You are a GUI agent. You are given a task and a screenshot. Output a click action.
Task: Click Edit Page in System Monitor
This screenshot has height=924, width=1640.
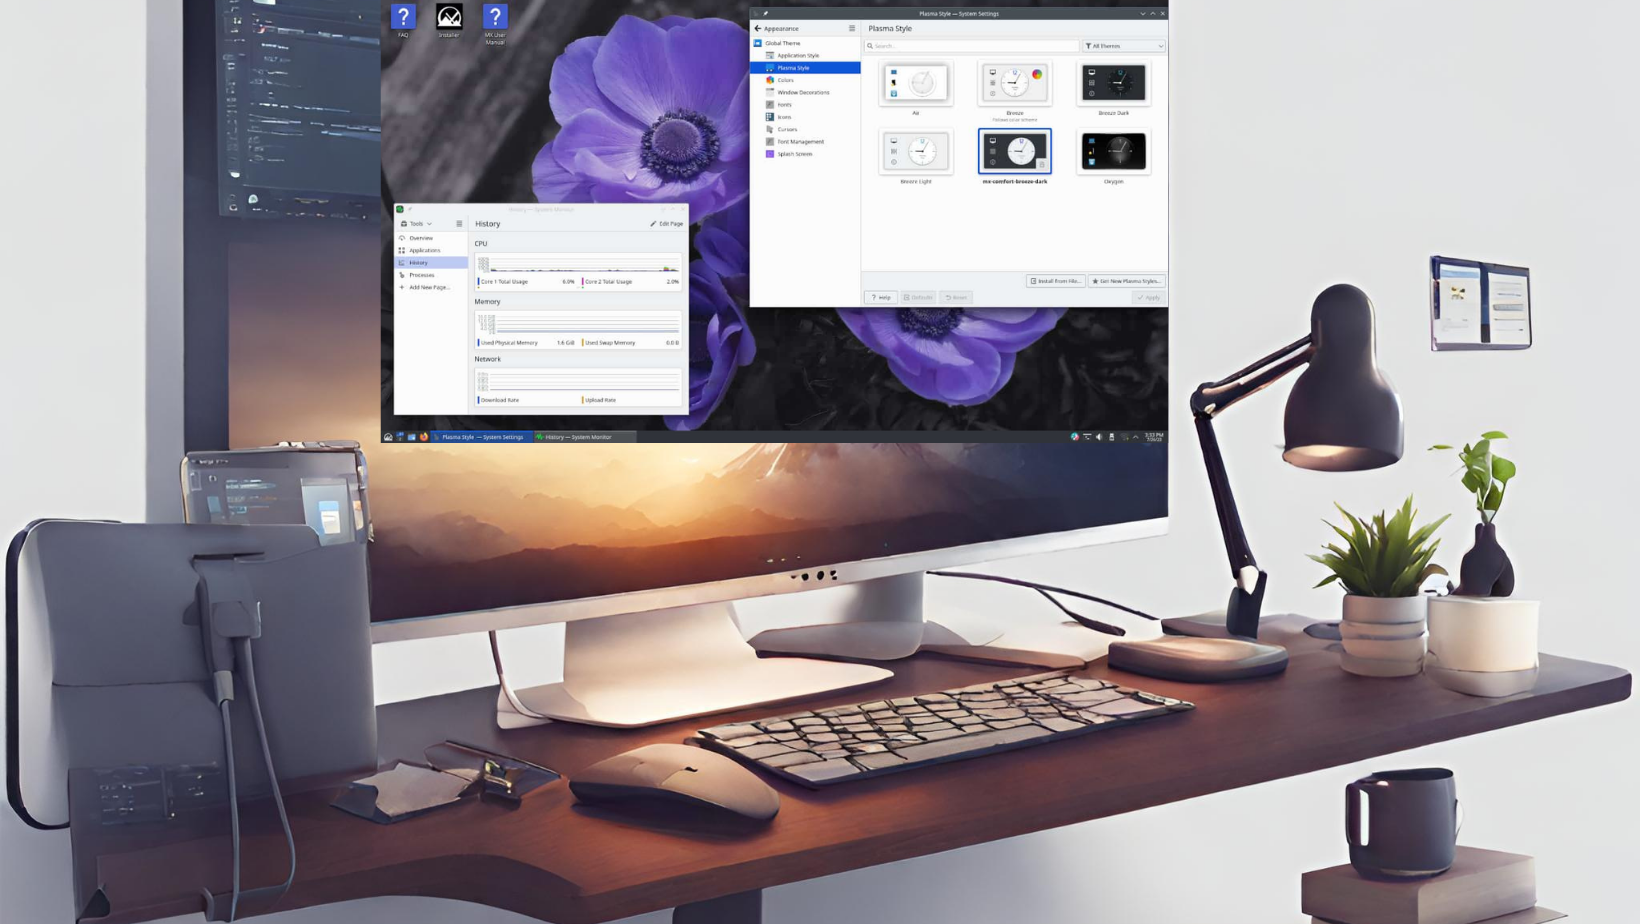pos(667,224)
